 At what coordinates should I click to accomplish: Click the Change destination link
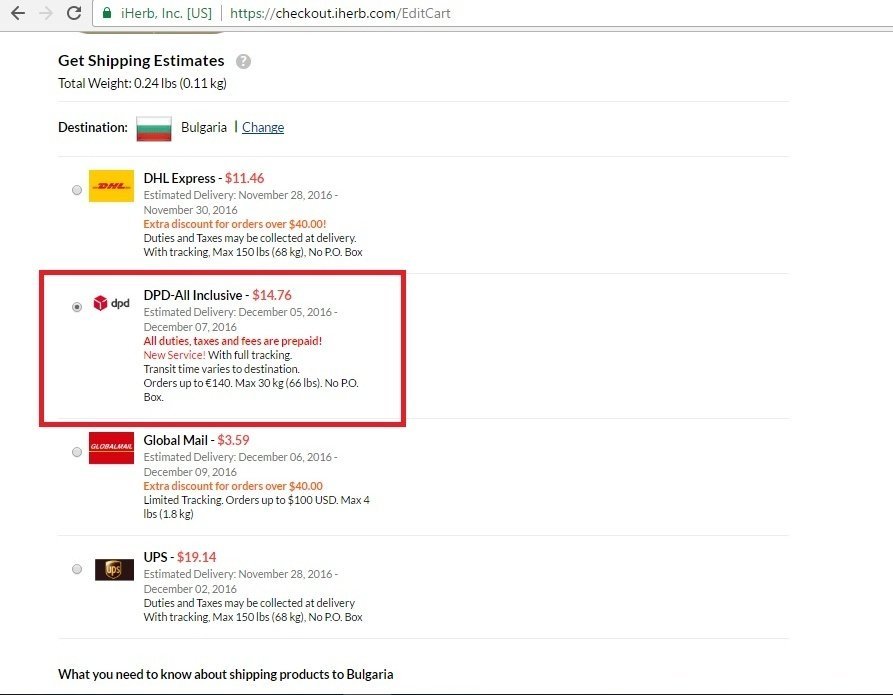click(263, 128)
